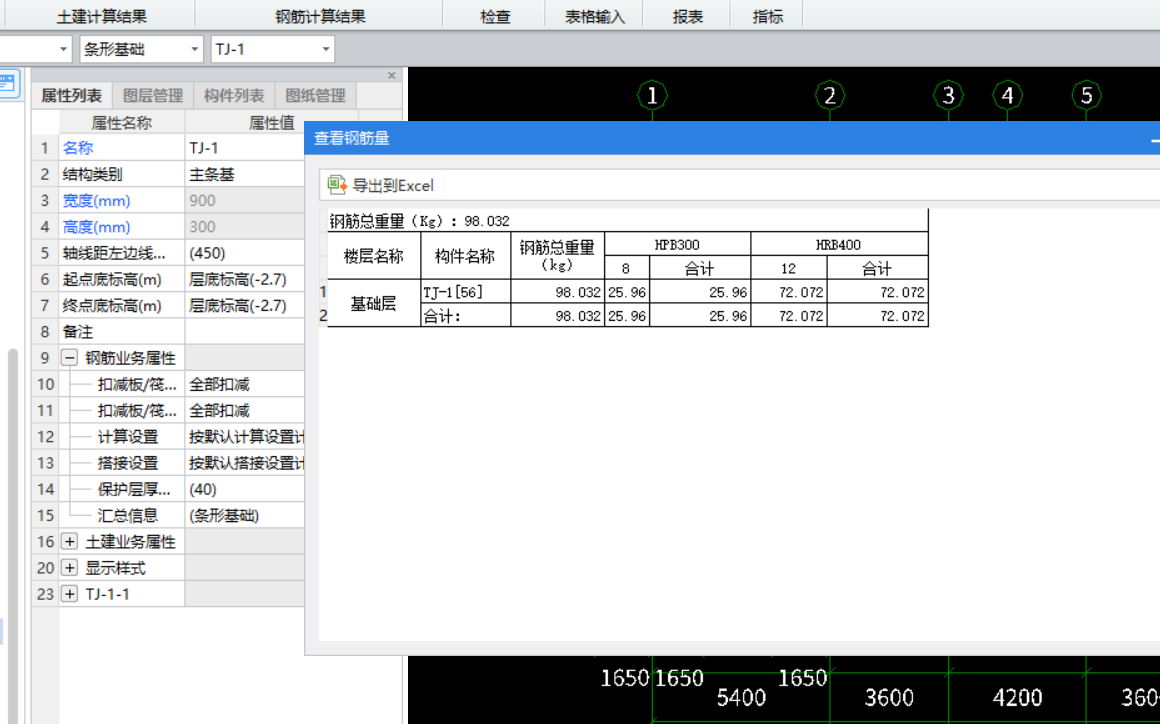Viewport: 1160px width, 724px height.
Task: Click the 导出到Excel button label
Action: pyautogui.click(x=393, y=186)
